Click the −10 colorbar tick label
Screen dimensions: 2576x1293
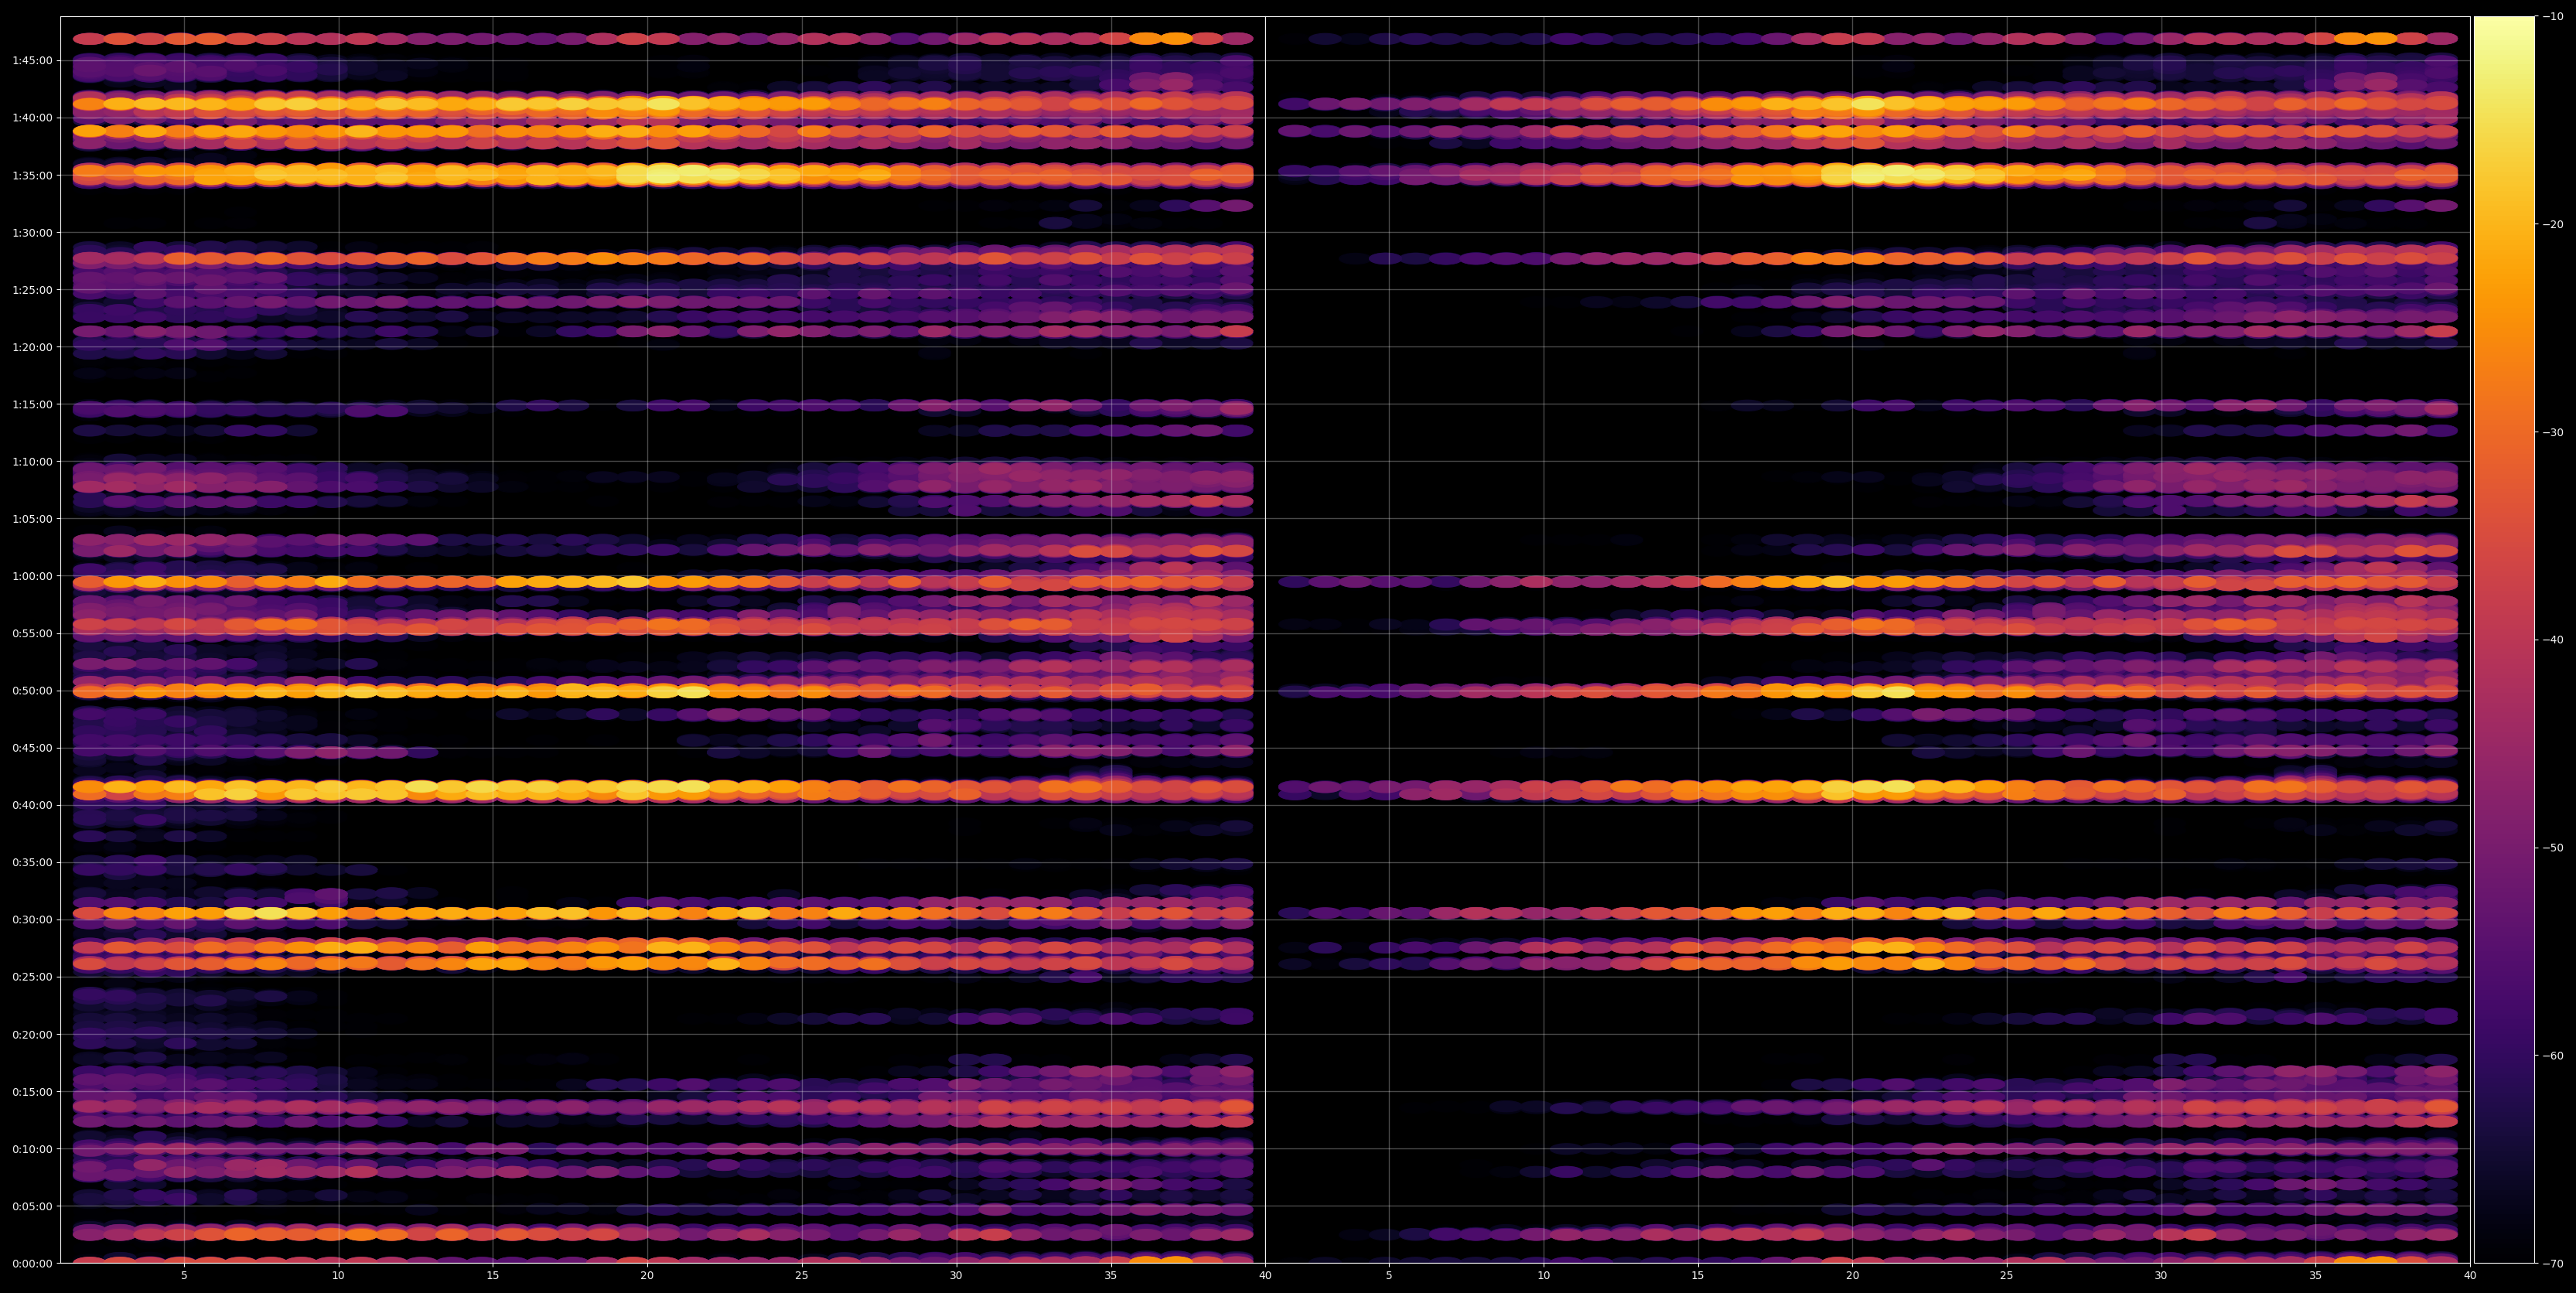click(2553, 16)
